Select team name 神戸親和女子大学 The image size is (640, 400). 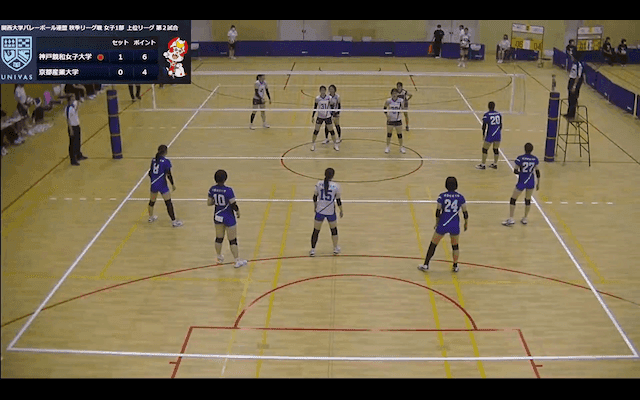65,57
